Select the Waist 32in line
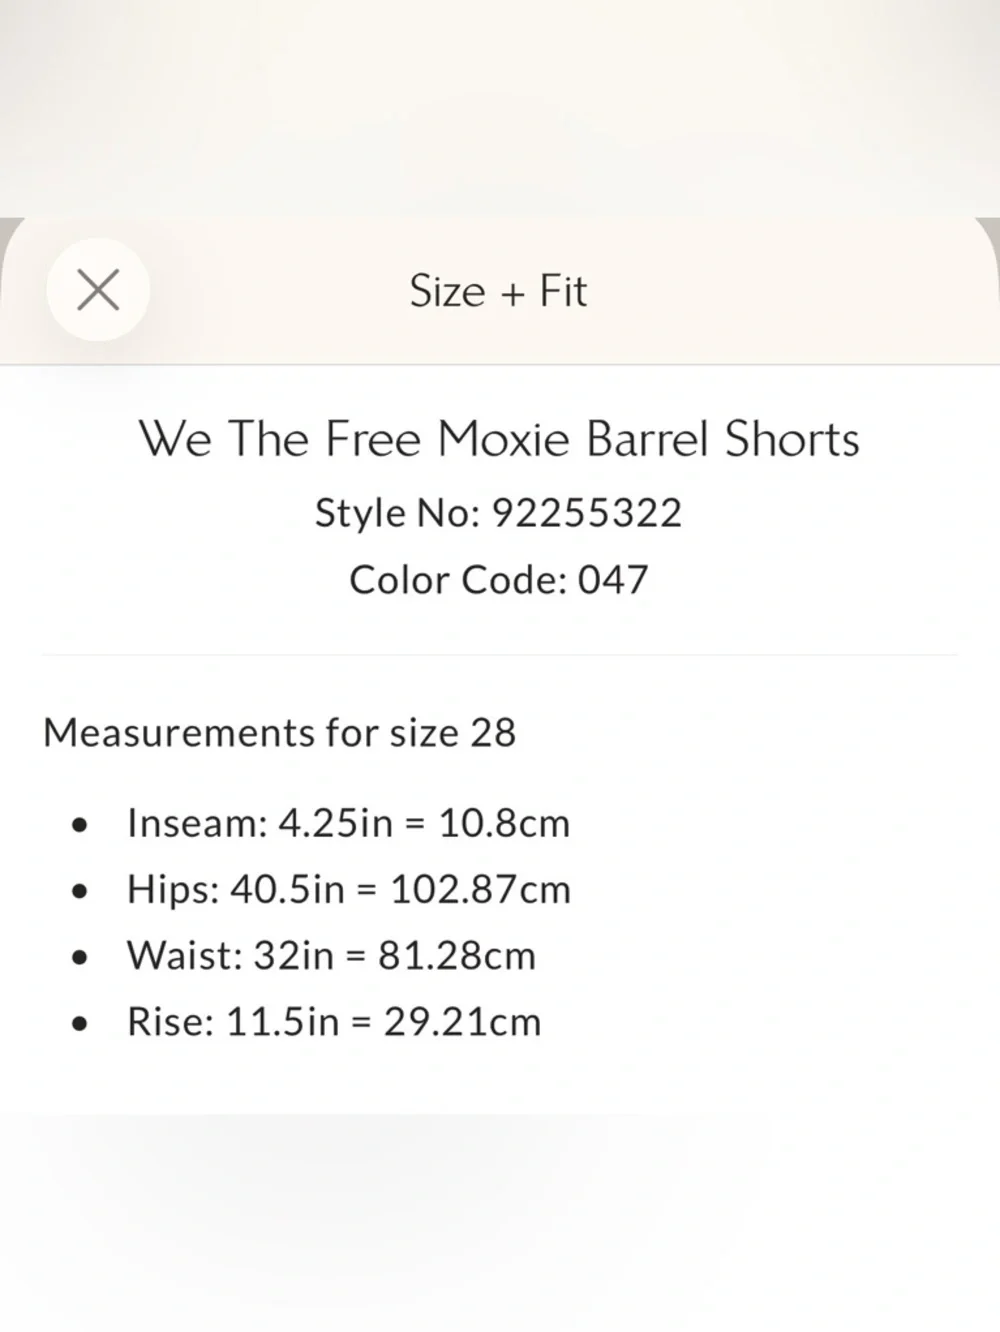The height and width of the screenshot is (1332, 1000). click(x=330, y=955)
